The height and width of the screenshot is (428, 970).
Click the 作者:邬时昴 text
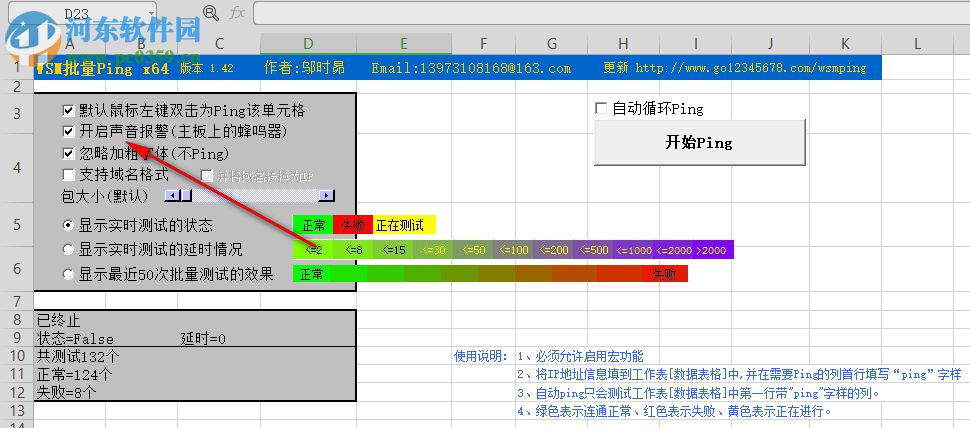(x=304, y=68)
